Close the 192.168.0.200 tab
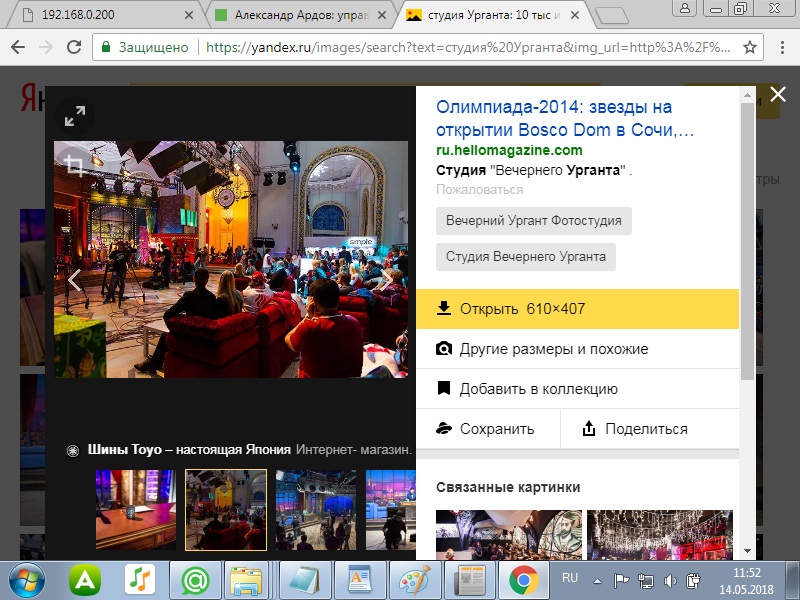Viewport: 800px width, 600px height. [x=189, y=15]
